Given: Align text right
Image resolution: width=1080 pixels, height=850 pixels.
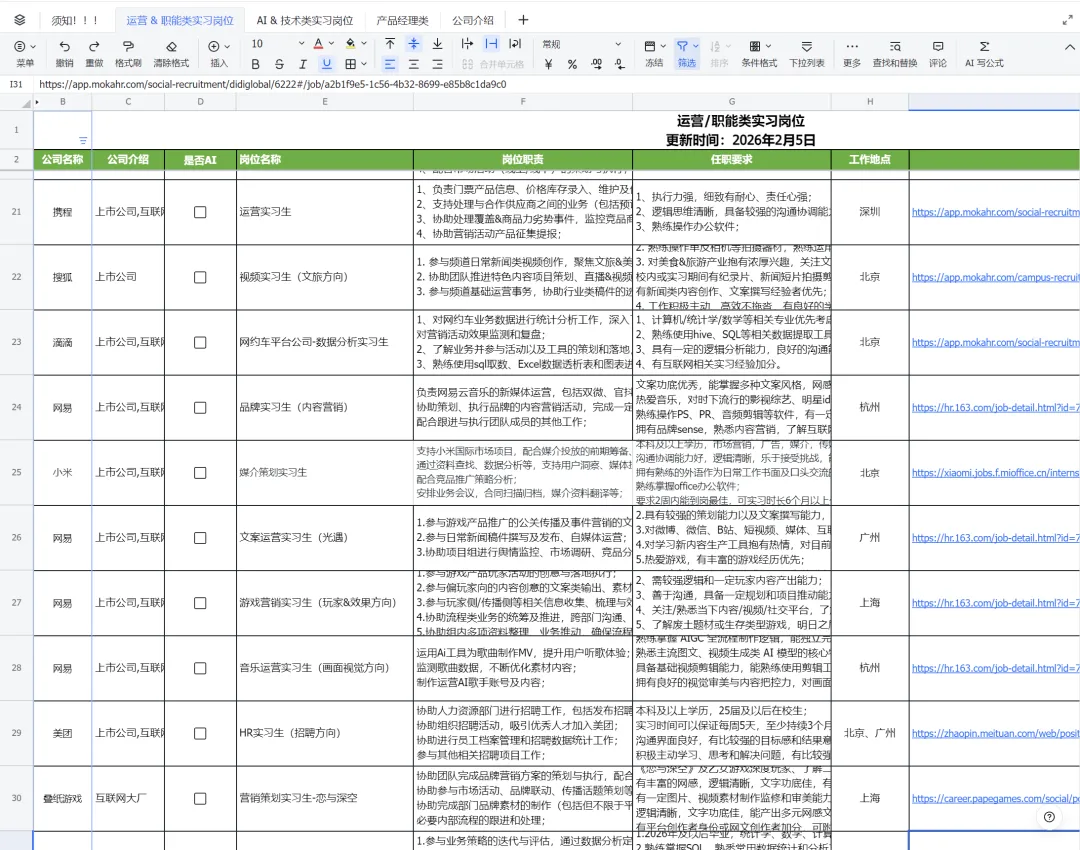Looking at the screenshot, I should coord(437,64).
